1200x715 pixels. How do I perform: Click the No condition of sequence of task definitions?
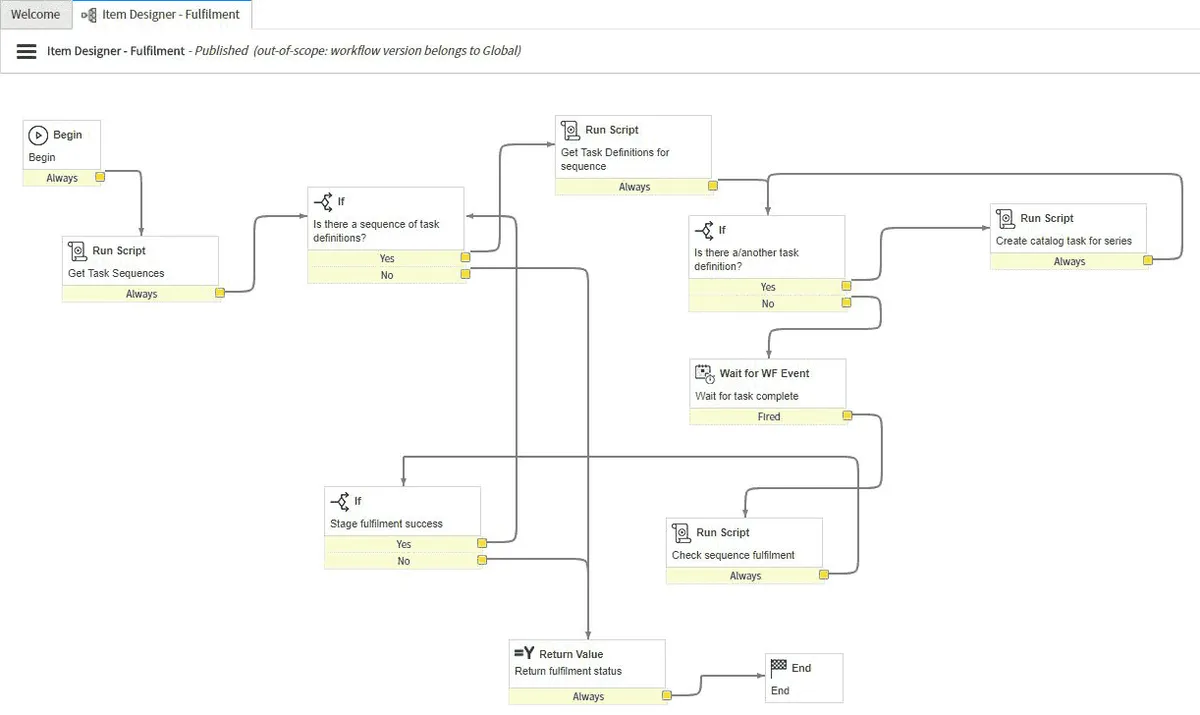(x=386, y=275)
